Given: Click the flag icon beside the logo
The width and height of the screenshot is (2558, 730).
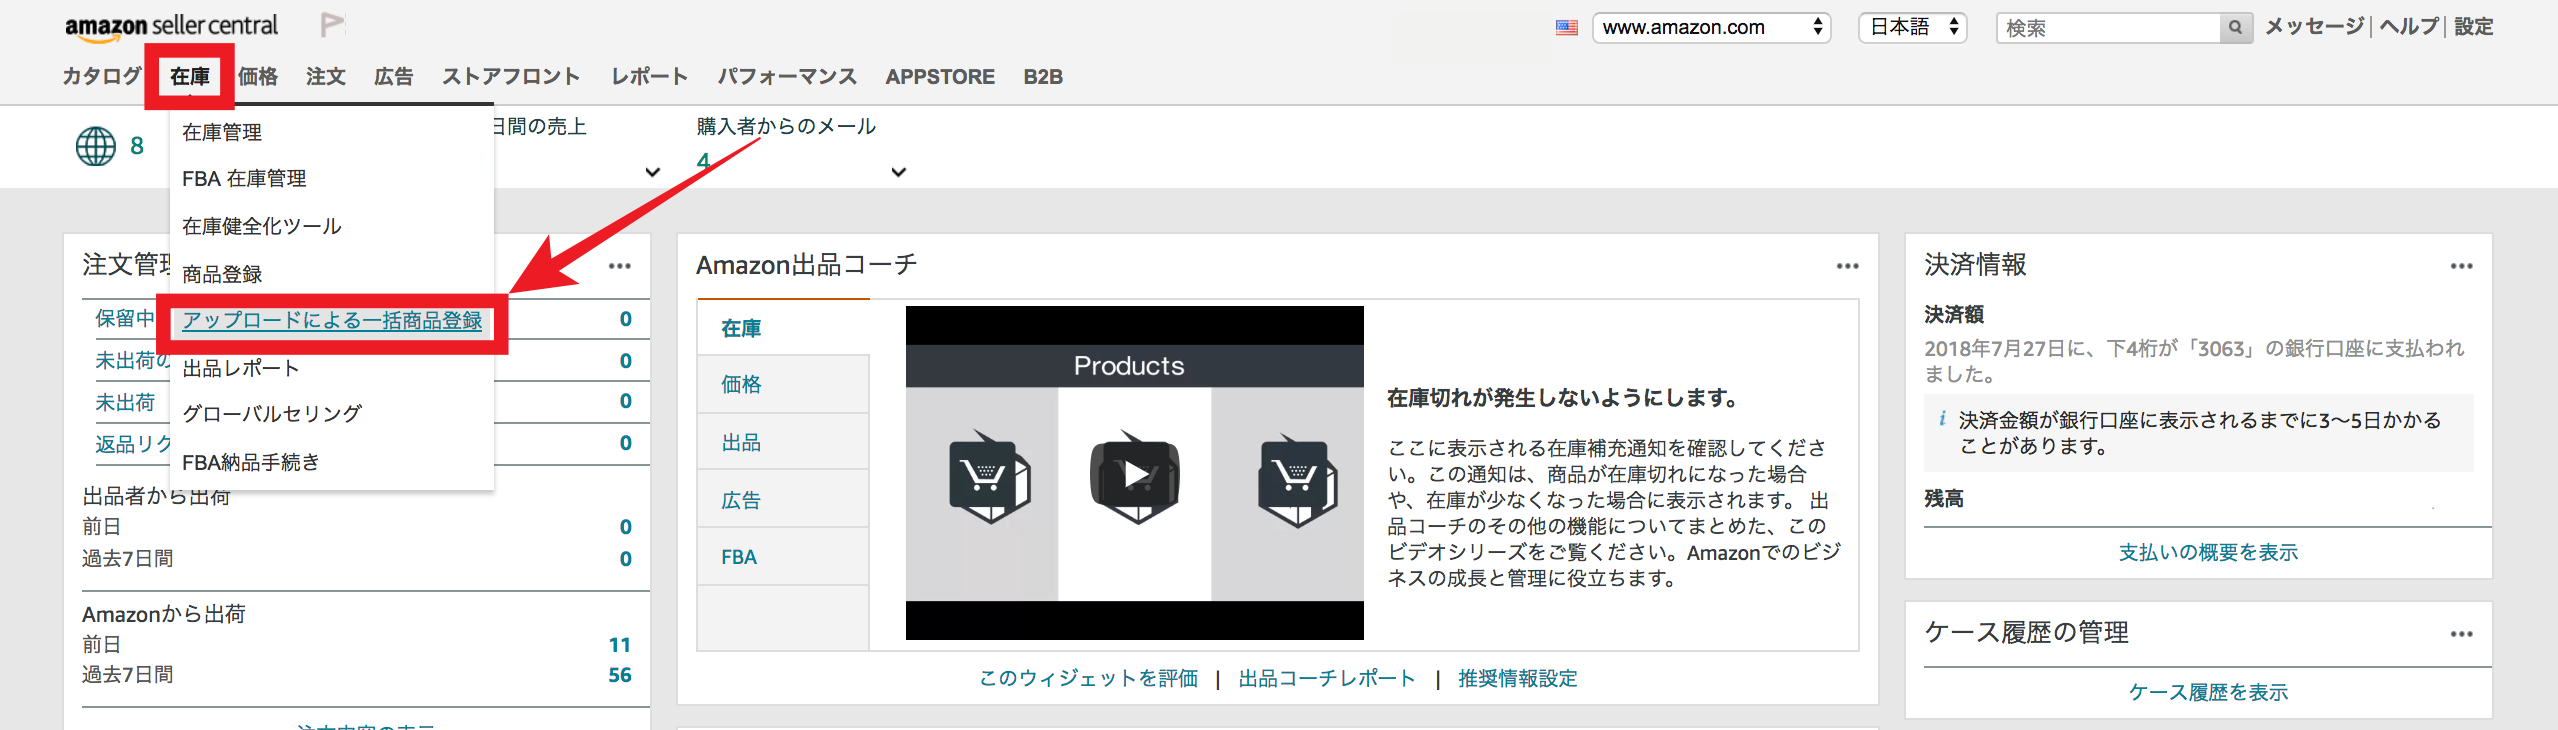Looking at the screenshot, I should pos(332,25).
